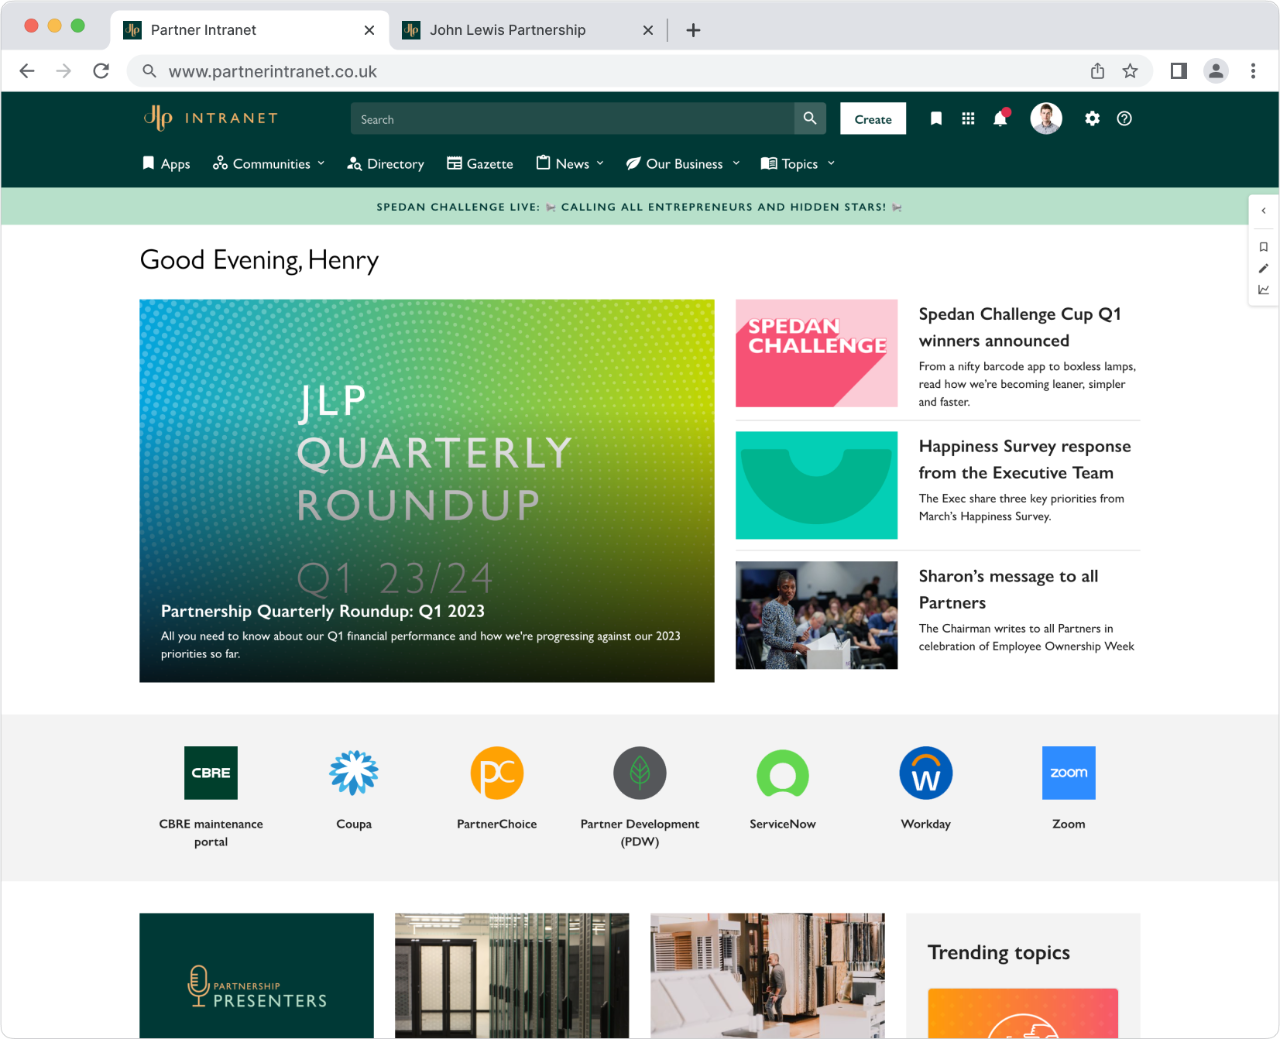Open the server room photo card
1280x1039 pixels.
[512, 975]
